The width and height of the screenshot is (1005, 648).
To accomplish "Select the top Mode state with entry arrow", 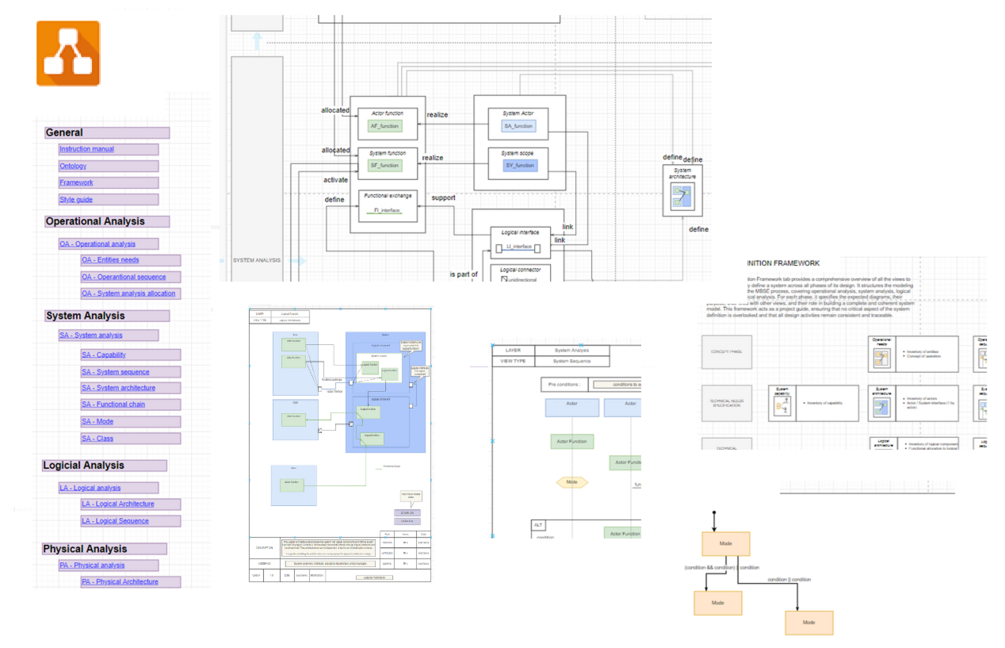I will pyautogui.click(x=726, y=544).
